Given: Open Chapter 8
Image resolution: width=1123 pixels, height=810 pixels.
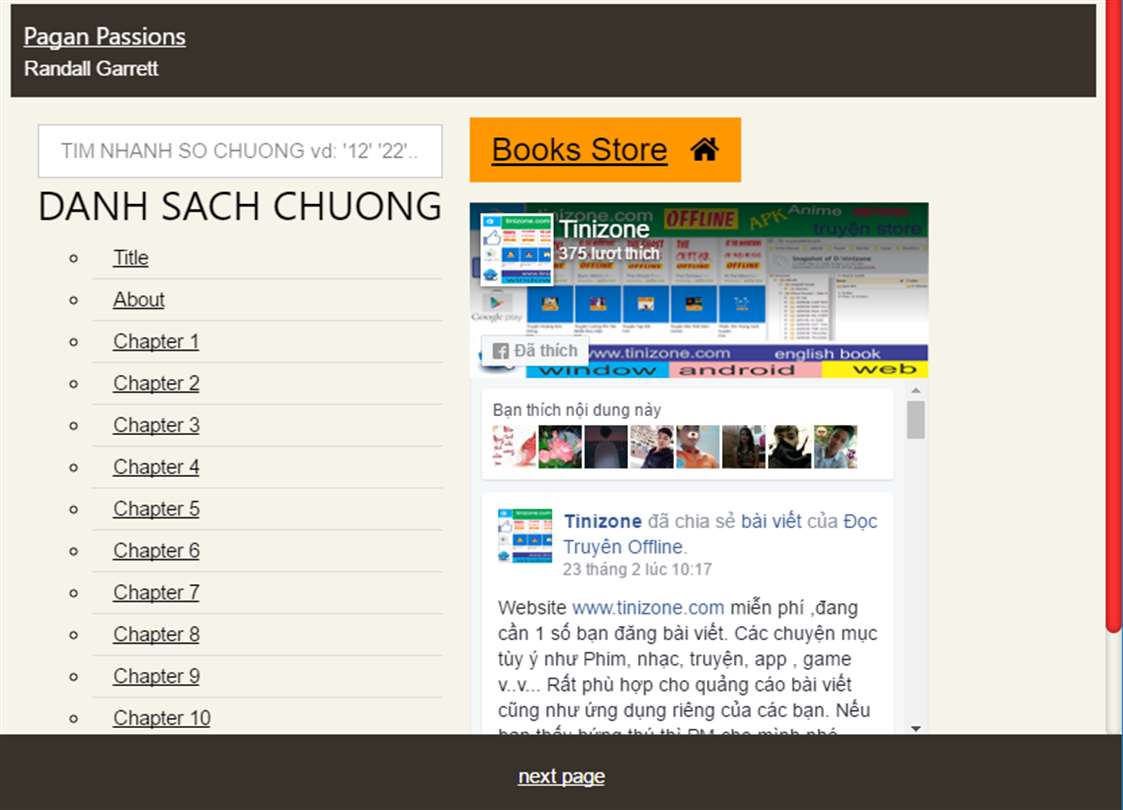Looking at the screenshot, I should tap(156, 635).
